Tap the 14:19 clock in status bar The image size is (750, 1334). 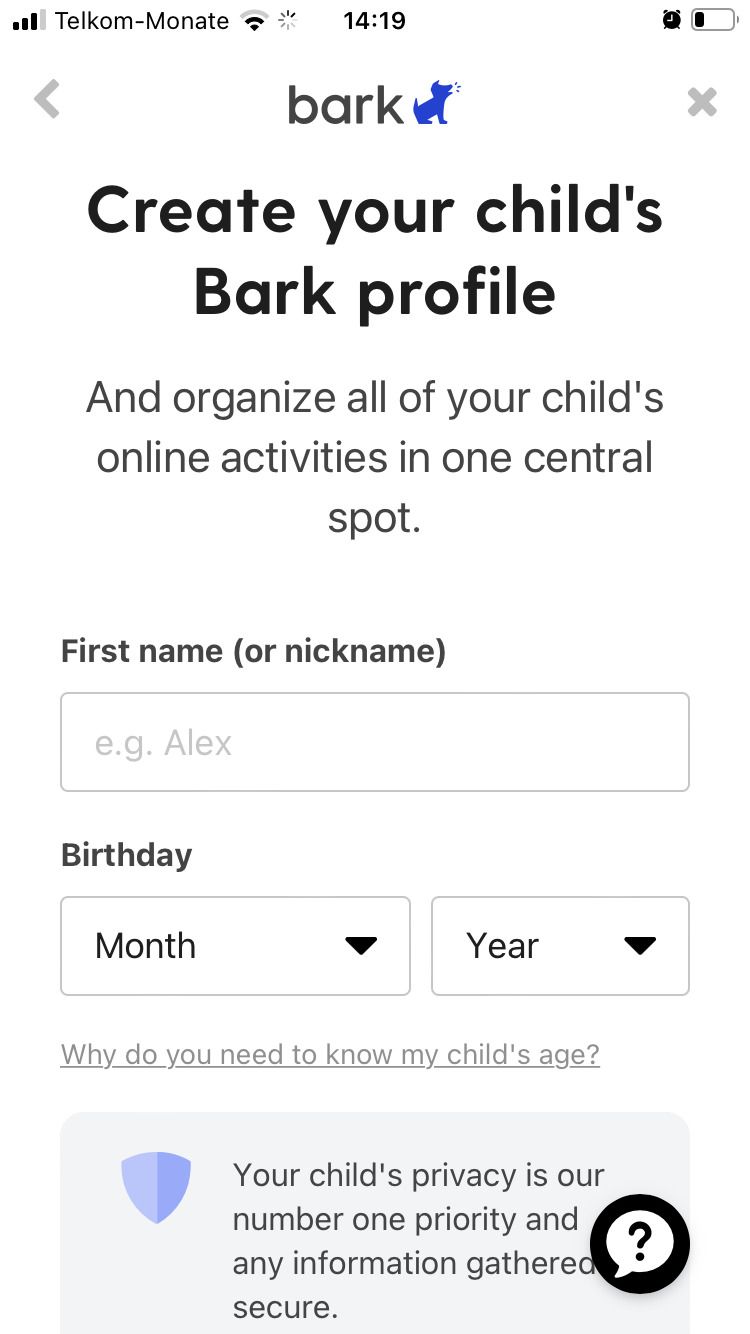[374, 20]
